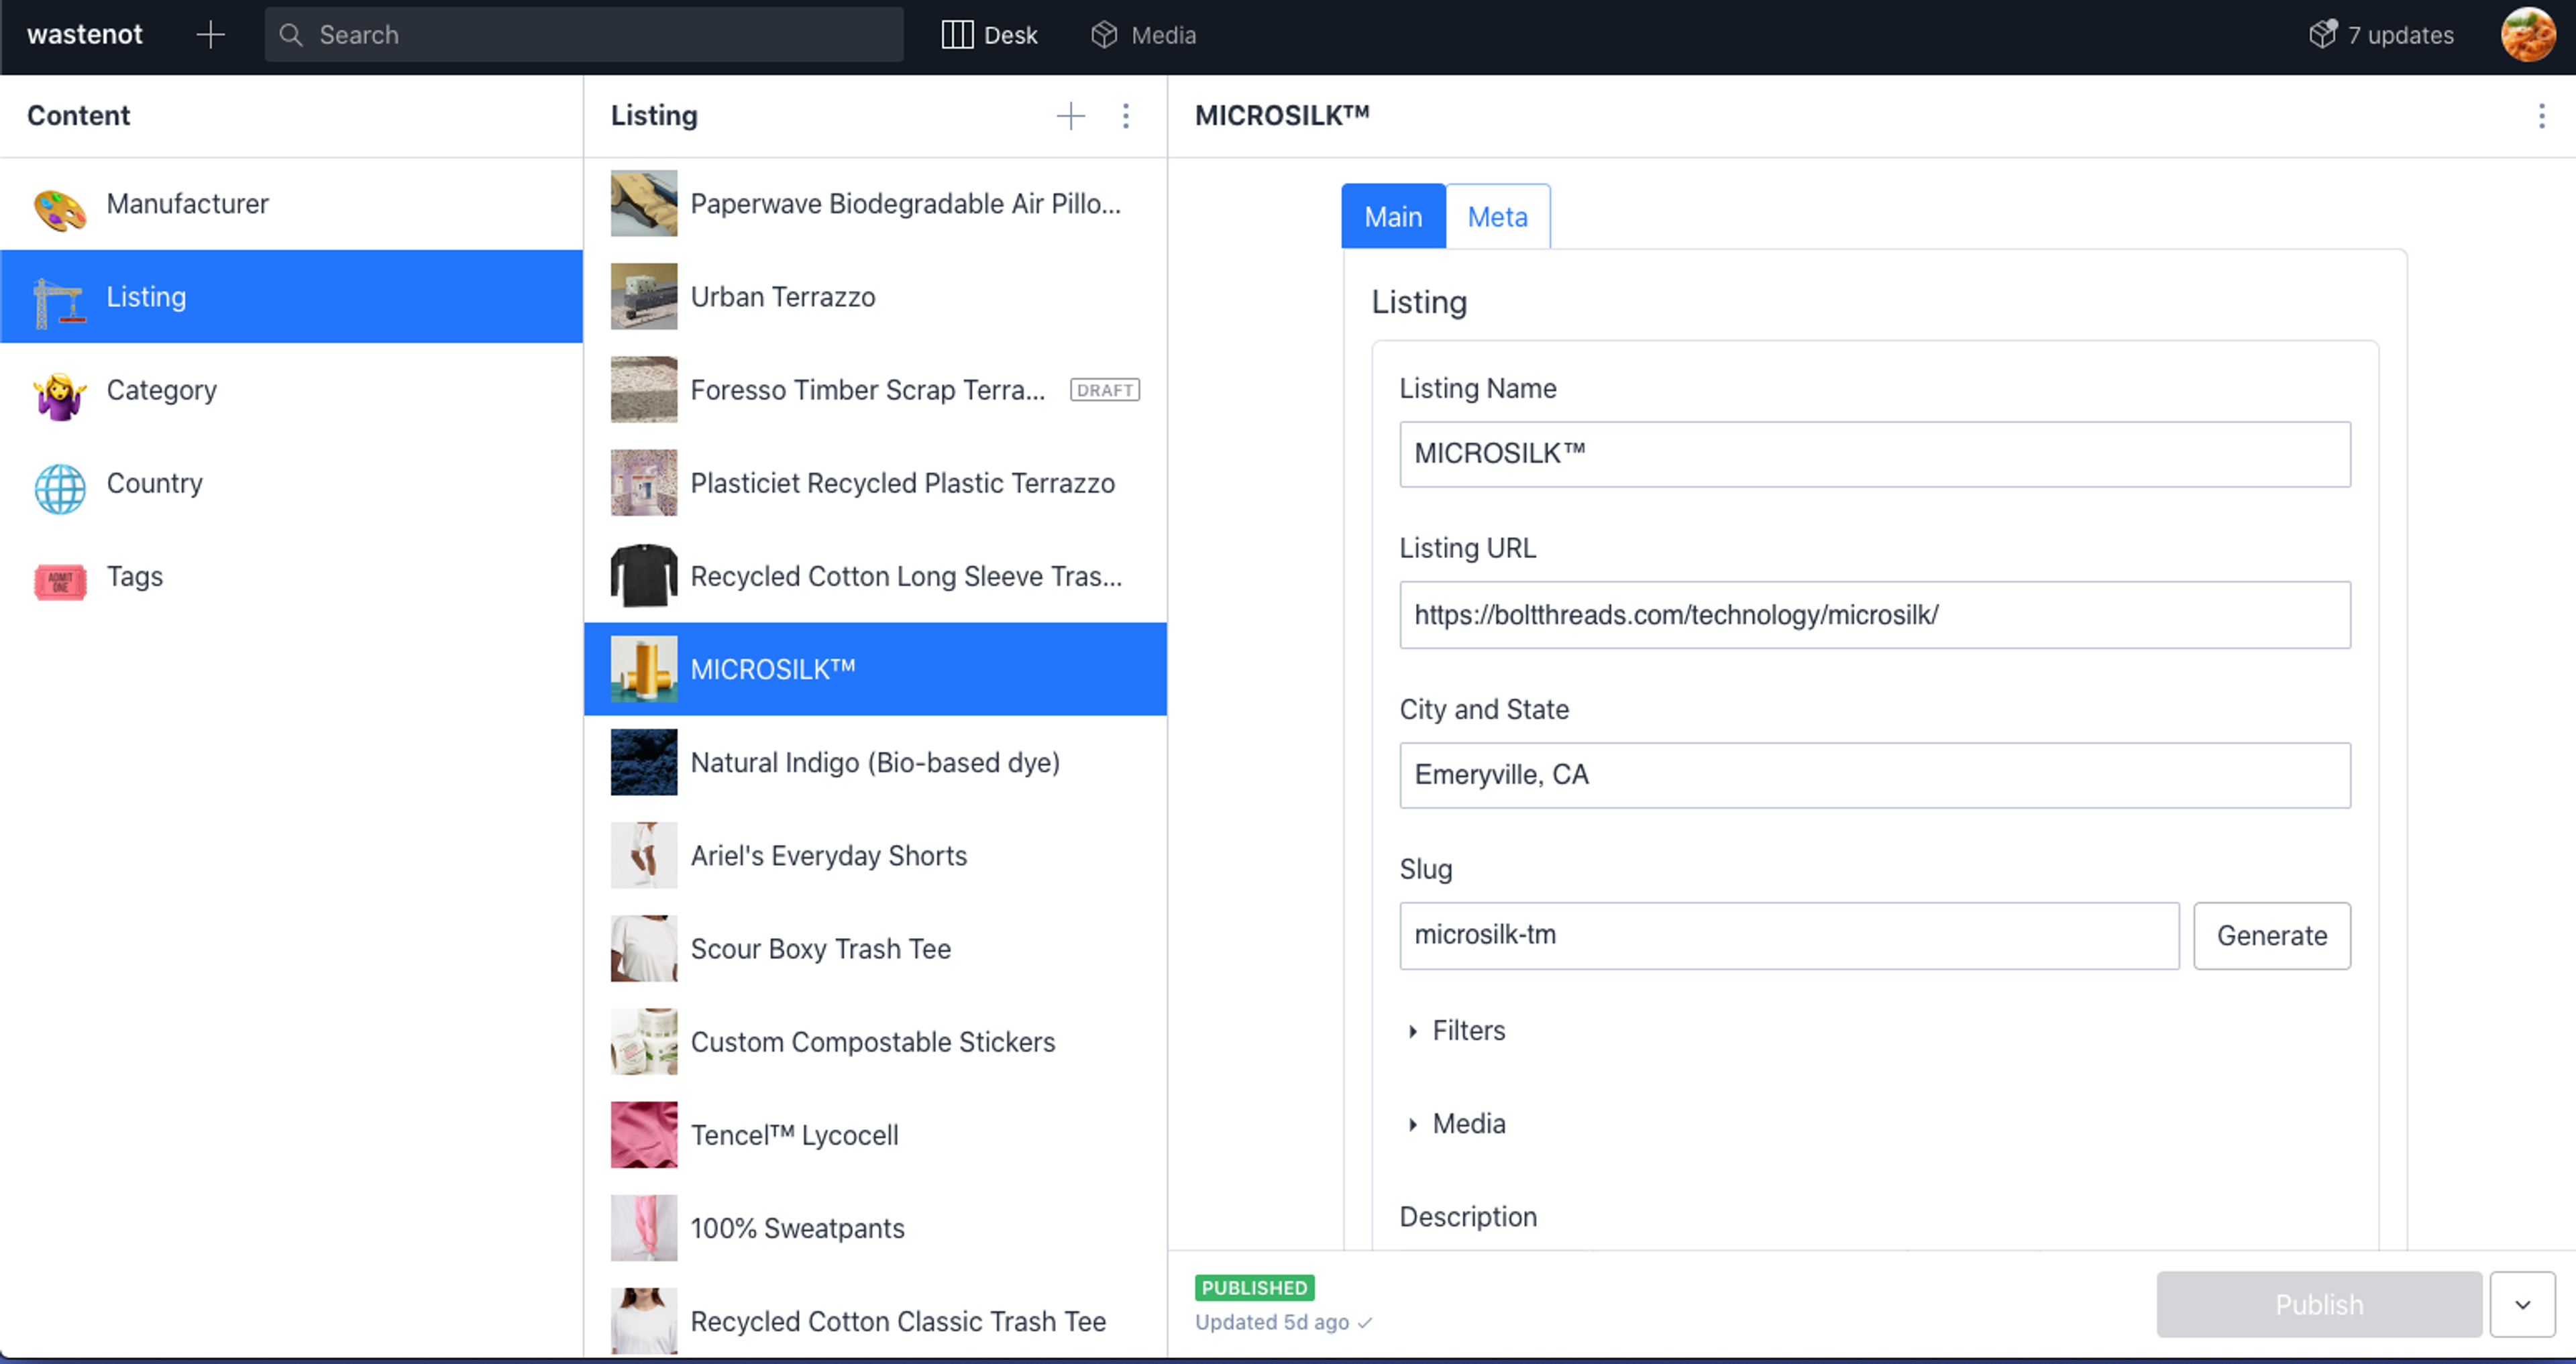Click the Generate slug button
The image size is (2576, 1364).
point(2271,936)
